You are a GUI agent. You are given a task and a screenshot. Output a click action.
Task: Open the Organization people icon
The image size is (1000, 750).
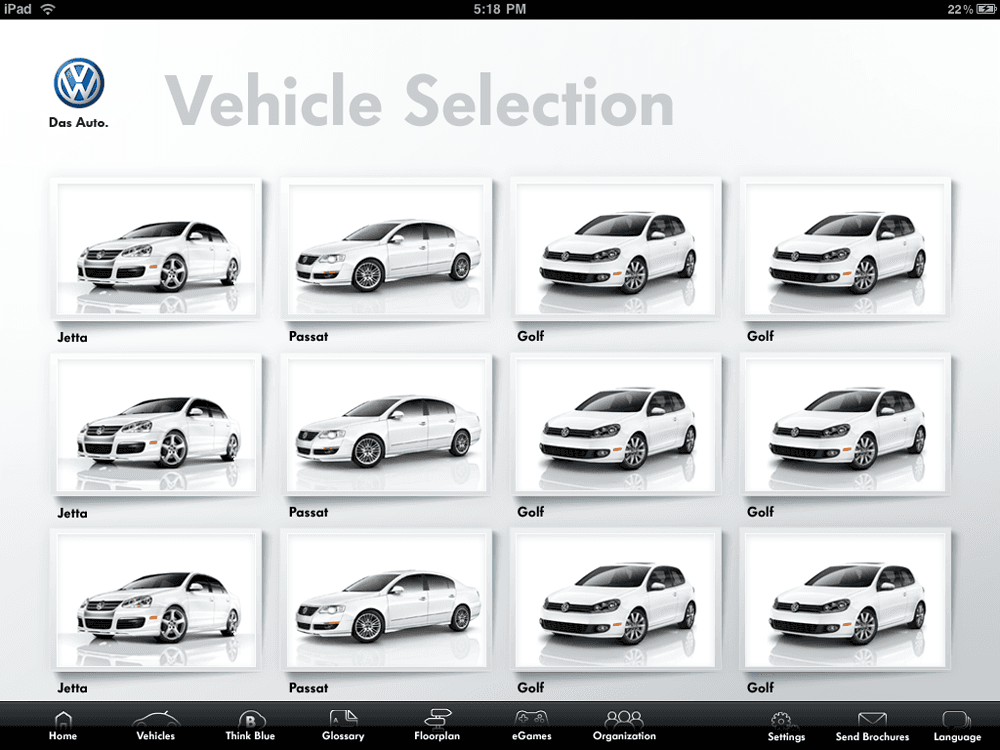click(x=624, y=720)
